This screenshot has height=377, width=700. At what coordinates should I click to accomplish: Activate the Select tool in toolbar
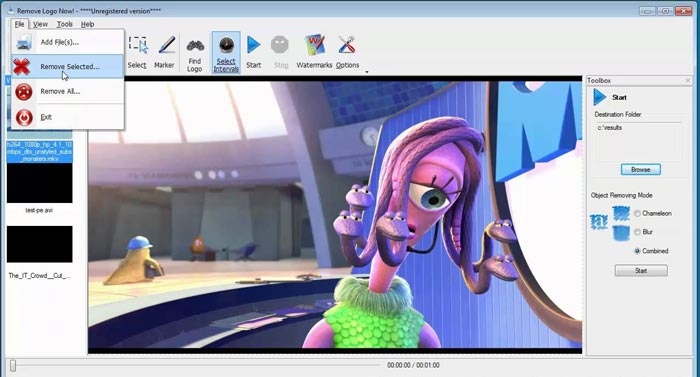137,53
